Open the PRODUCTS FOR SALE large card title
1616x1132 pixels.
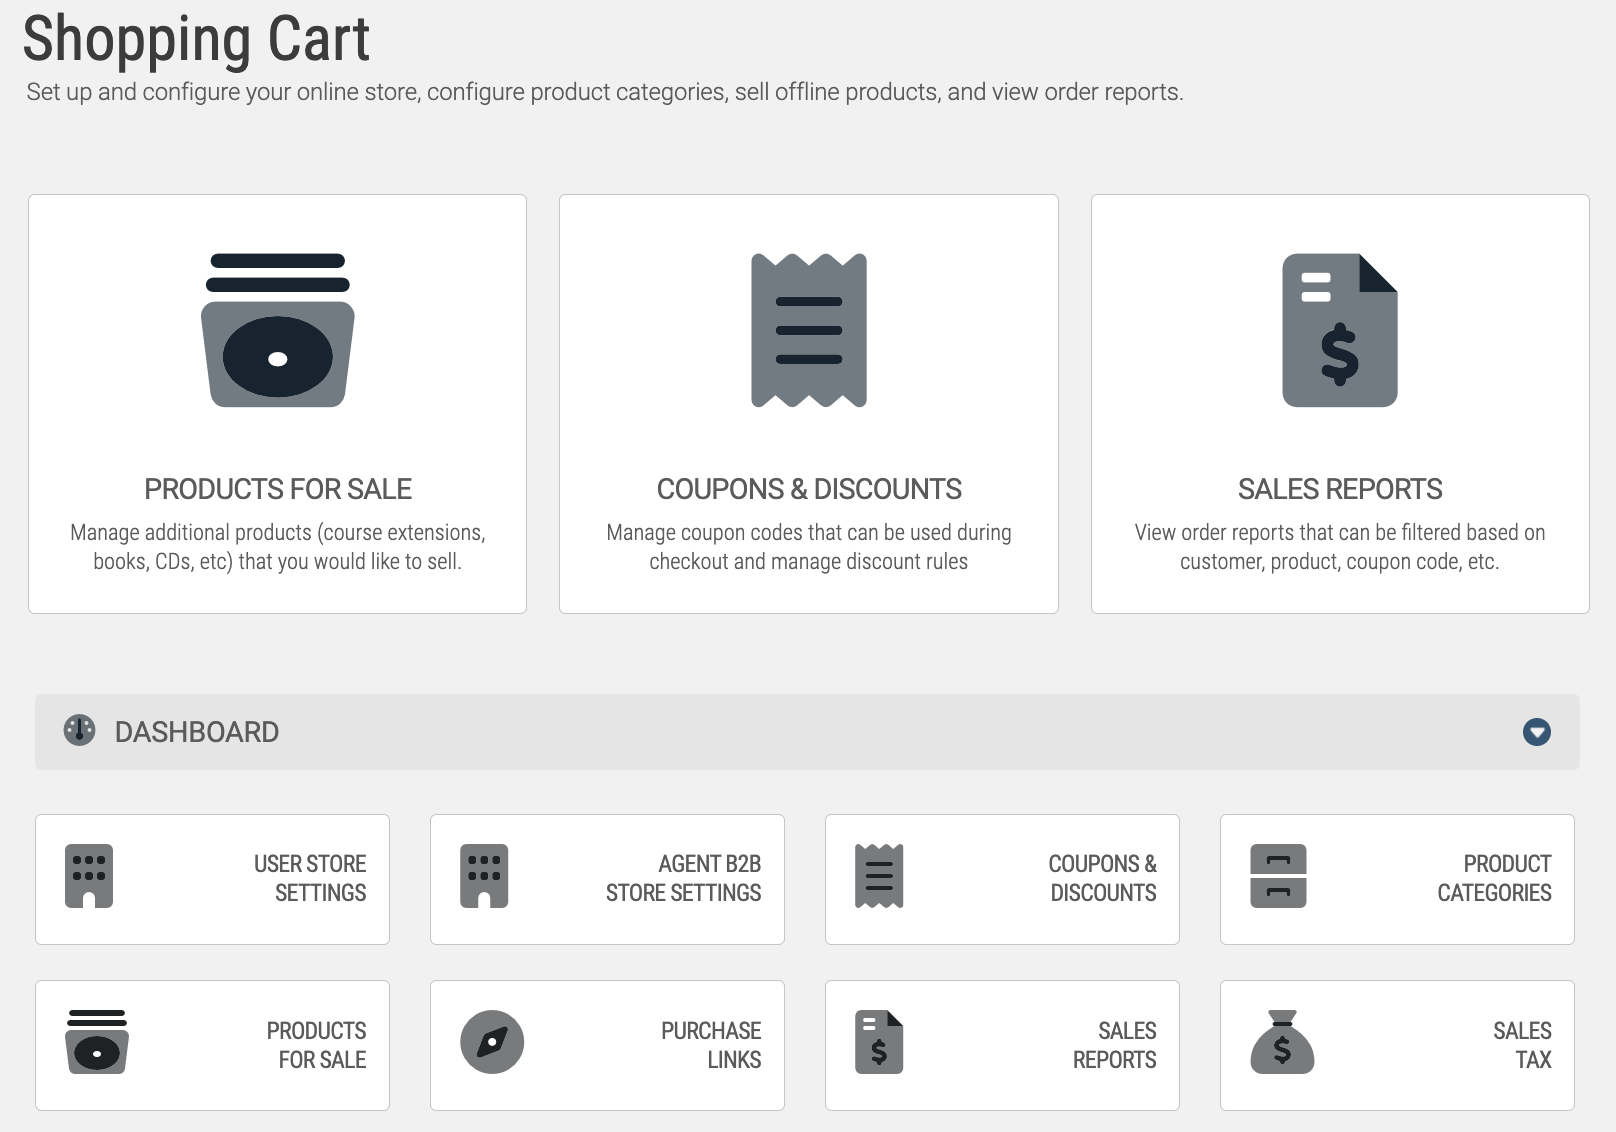coord(278,489)
